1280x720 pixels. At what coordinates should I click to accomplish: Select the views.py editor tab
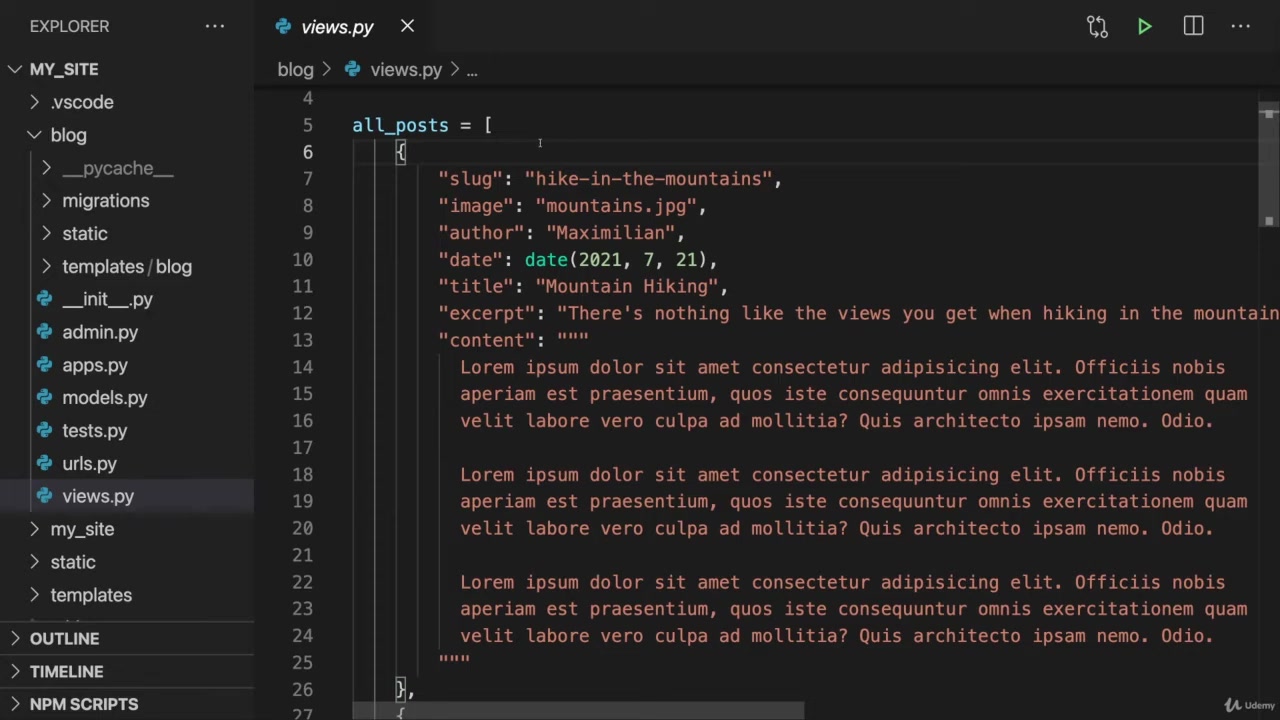click(336, 27)
